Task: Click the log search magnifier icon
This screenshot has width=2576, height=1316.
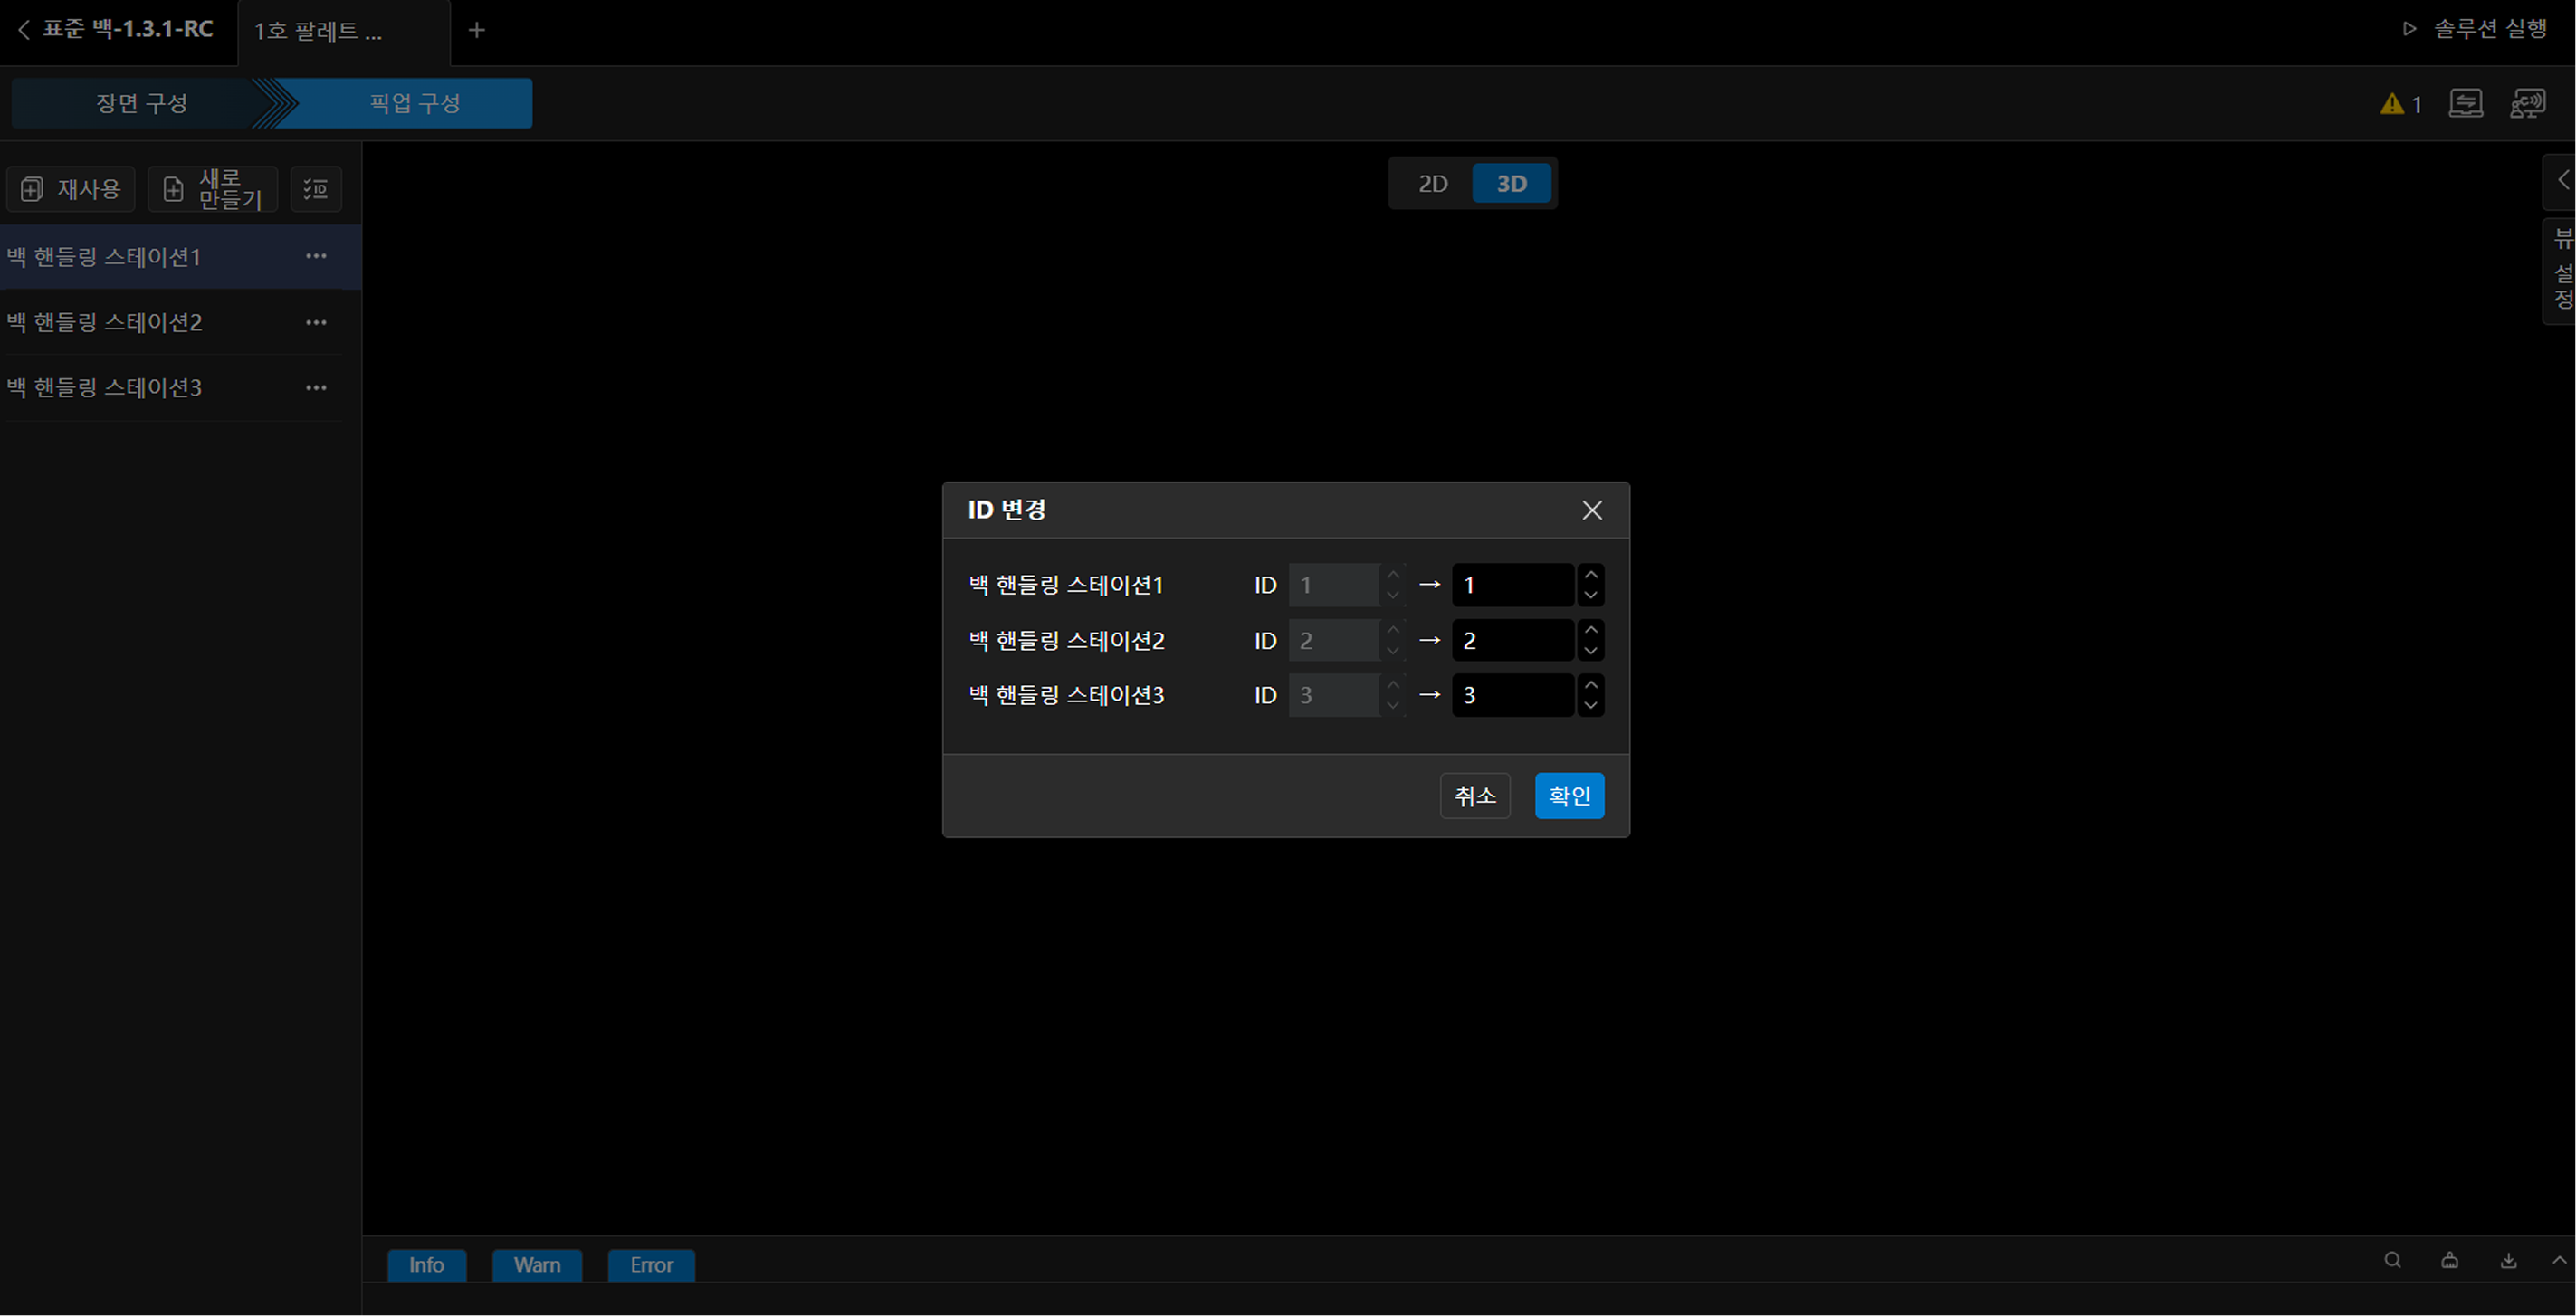Action: [x=2392, y=1260]
